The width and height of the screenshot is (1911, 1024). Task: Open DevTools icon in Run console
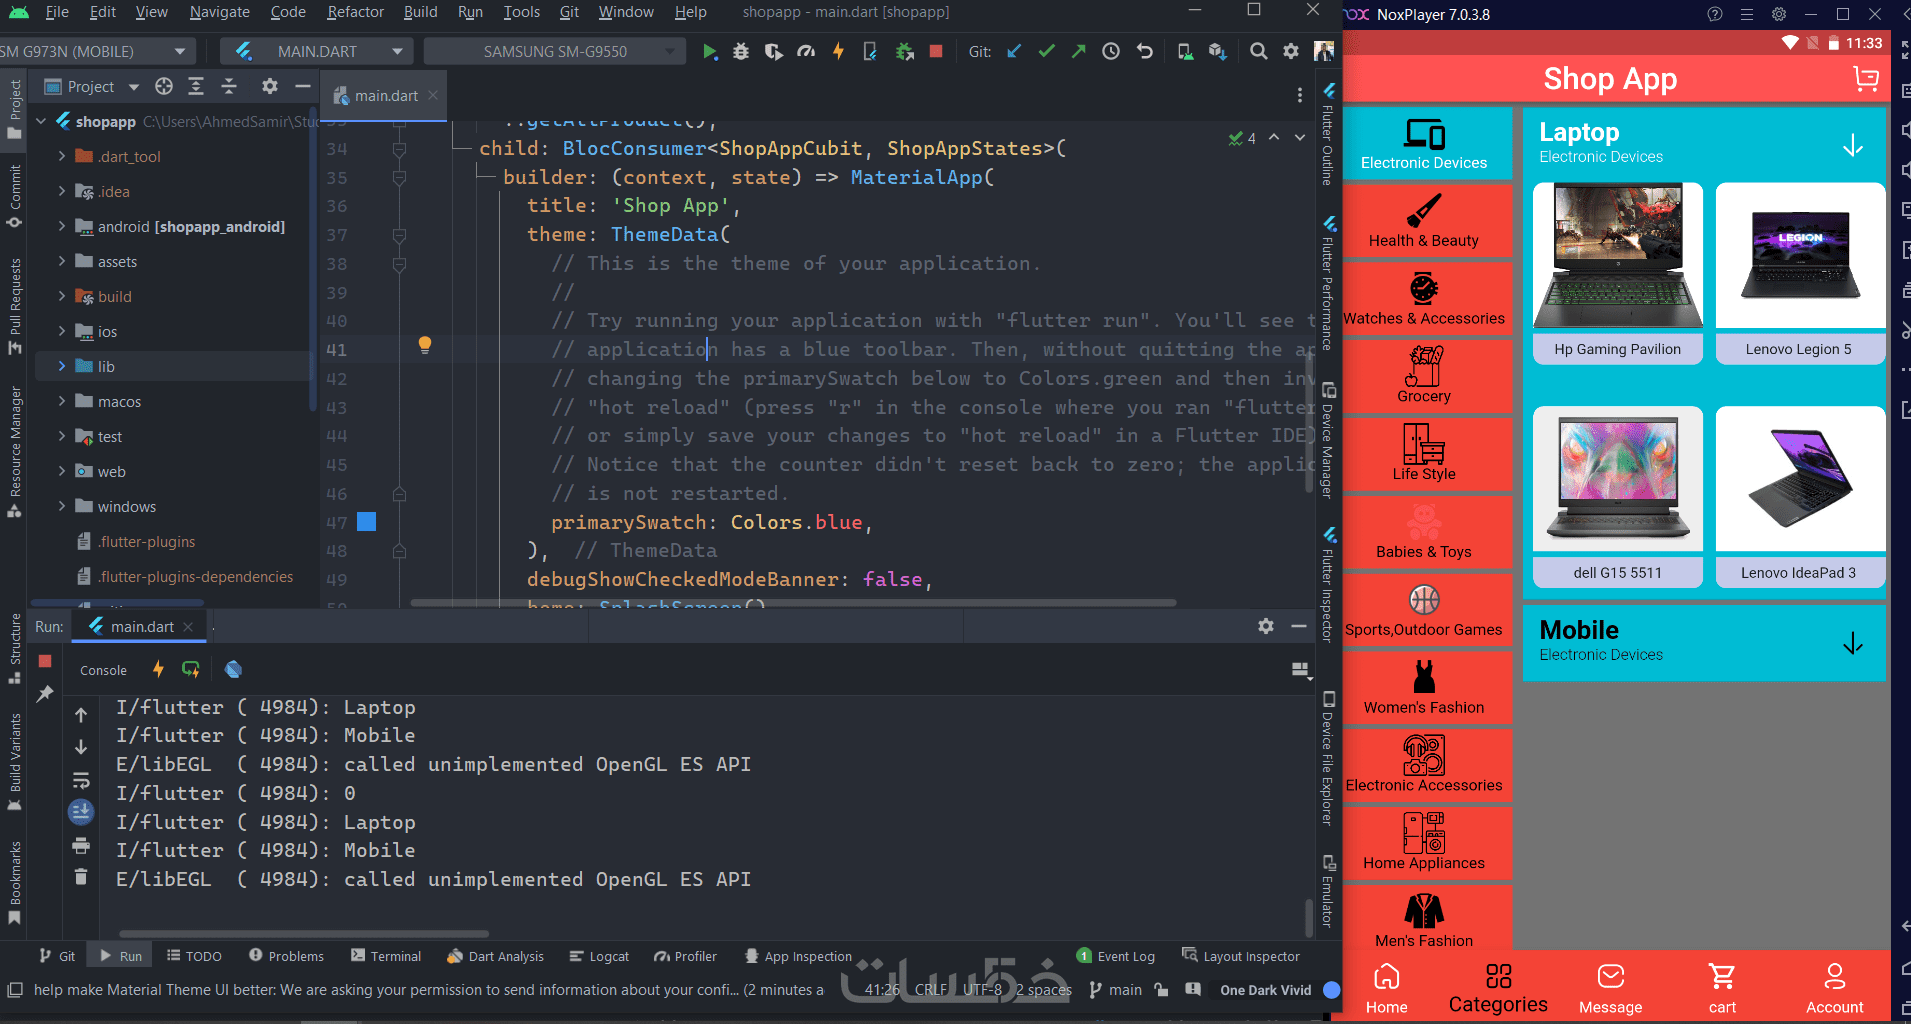coord(233,669)
